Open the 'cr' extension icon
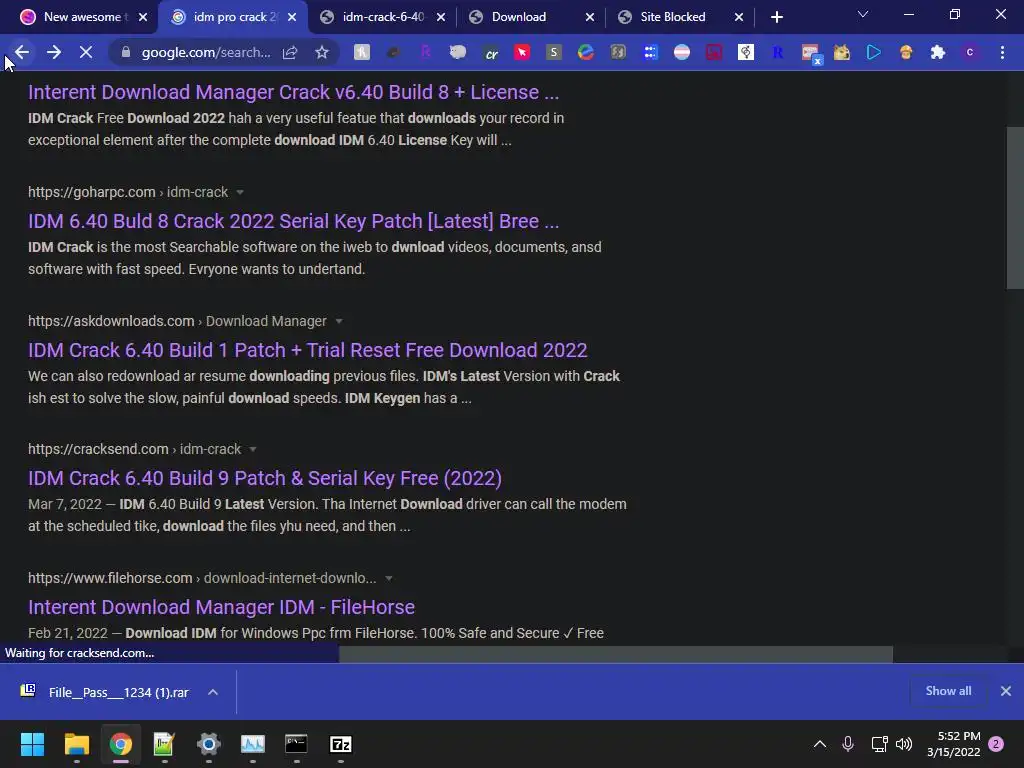The height and width of the screenshot is (768, 1024). 490,53
